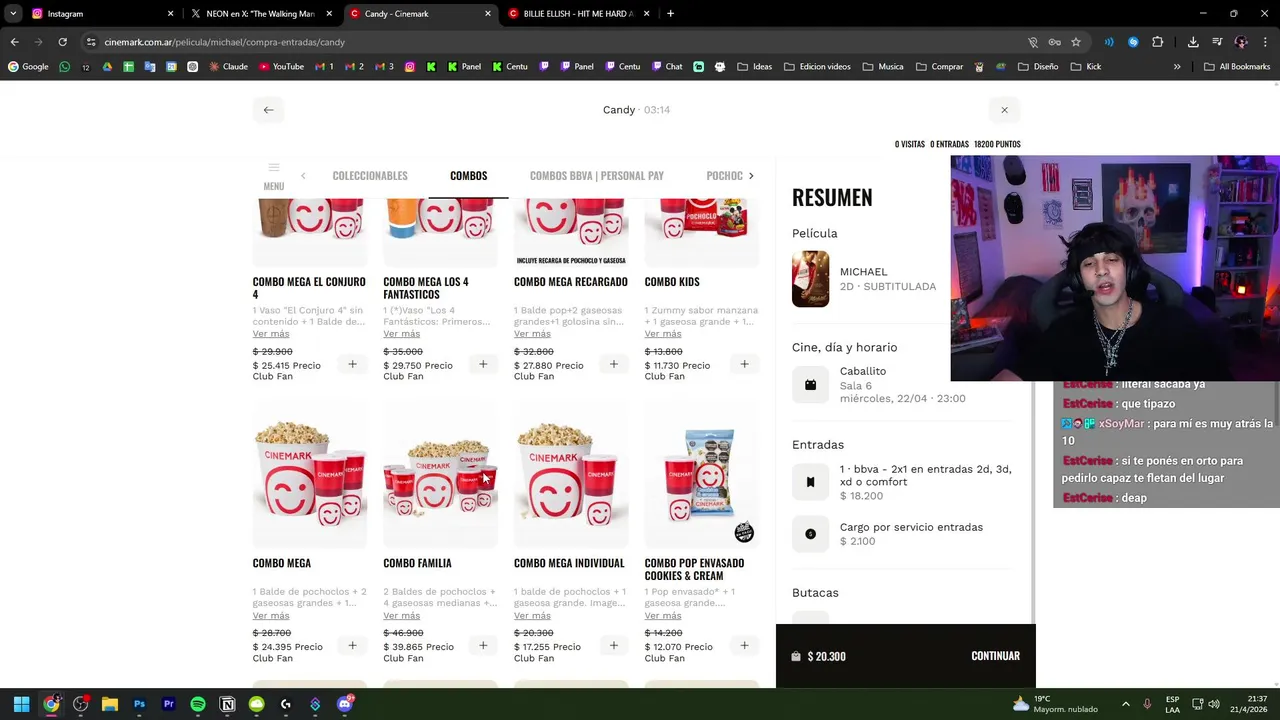Bookmark this page with the star icon

pyautogui.click(x=1076, y=42)
